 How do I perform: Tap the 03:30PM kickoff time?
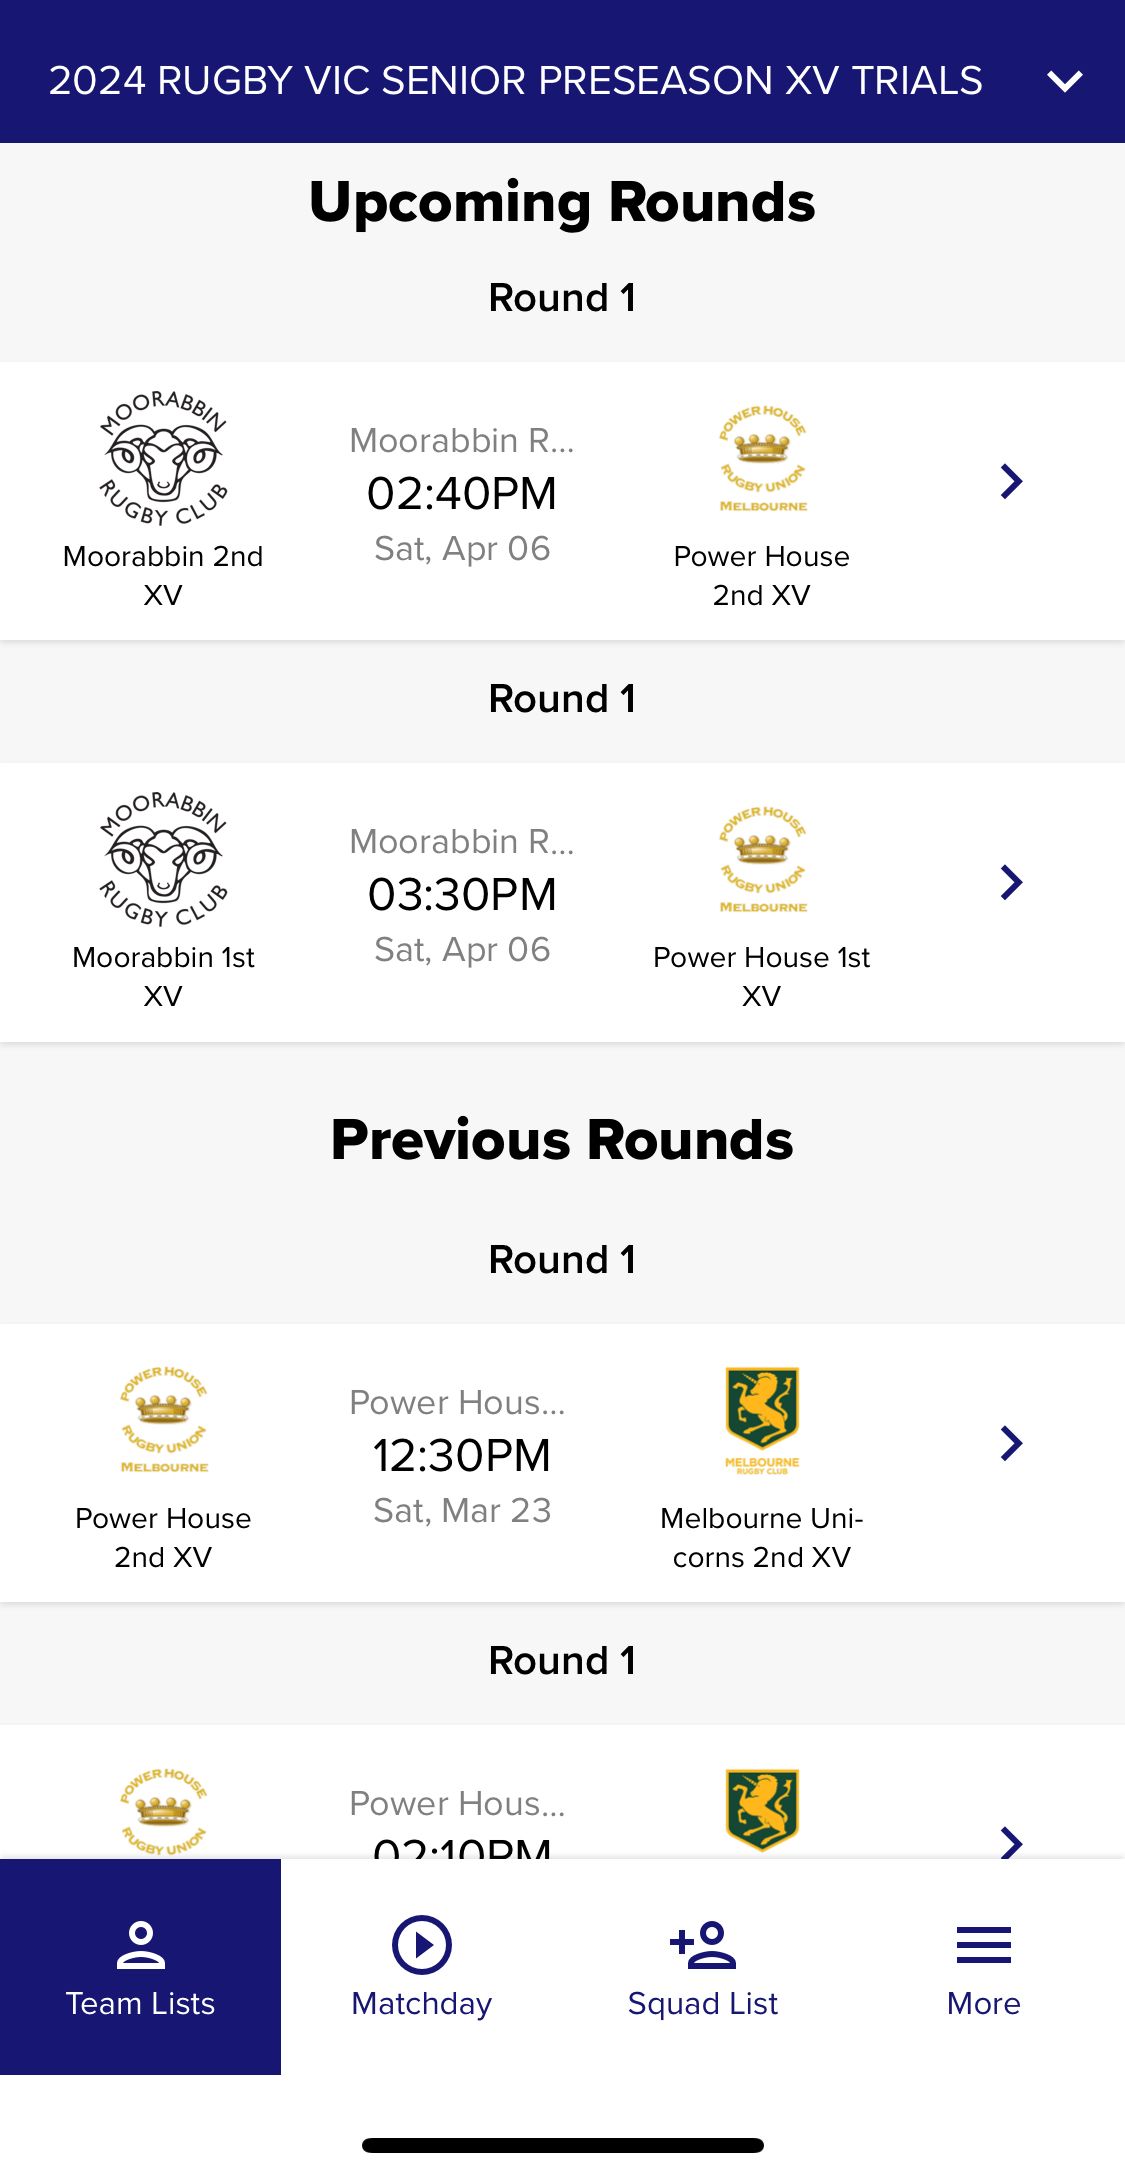(462, 895)
